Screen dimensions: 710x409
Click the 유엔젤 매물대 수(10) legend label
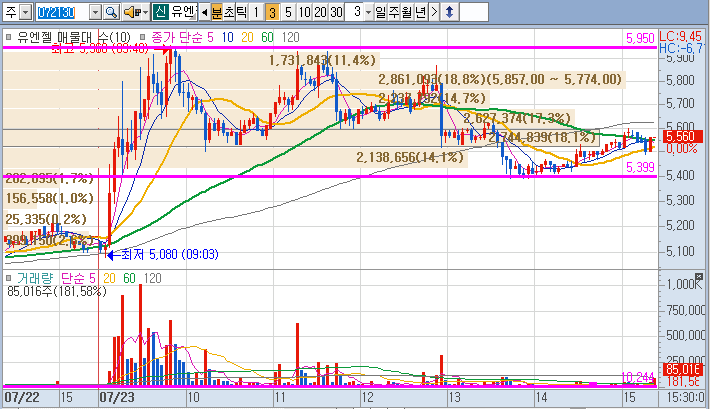click(x=74, y=37)
